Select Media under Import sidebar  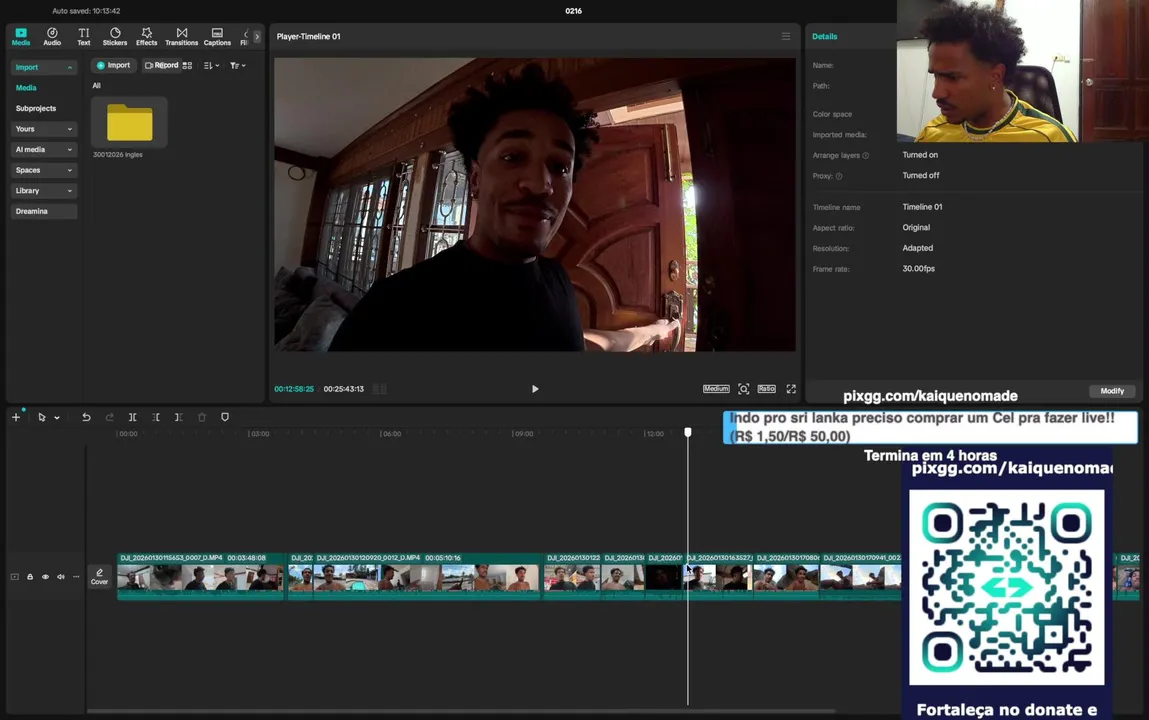26,88
